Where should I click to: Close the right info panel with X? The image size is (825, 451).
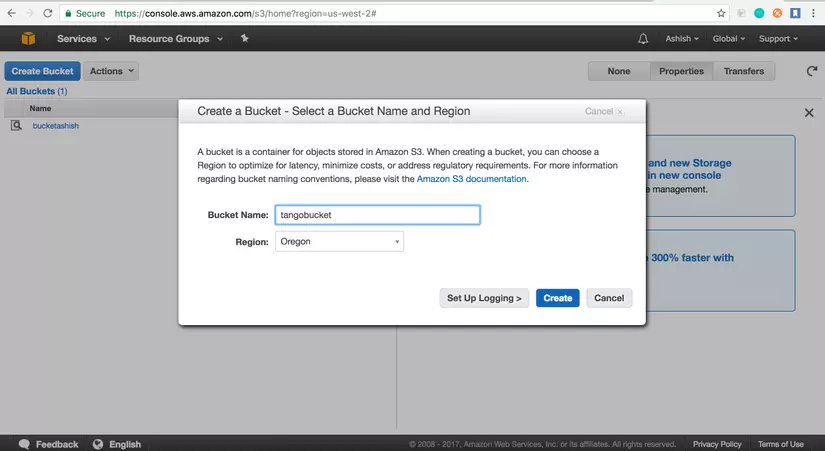[x=809, y=113]
